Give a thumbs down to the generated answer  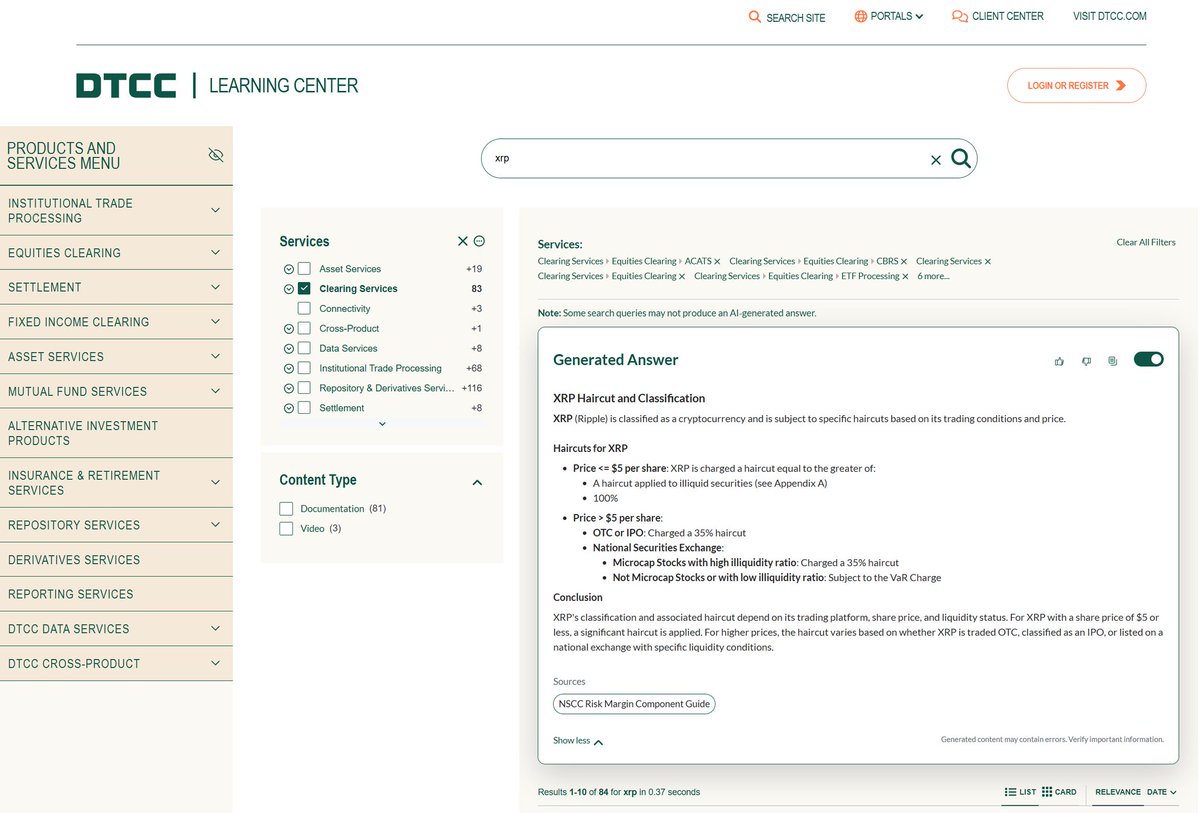point(1086,361)
